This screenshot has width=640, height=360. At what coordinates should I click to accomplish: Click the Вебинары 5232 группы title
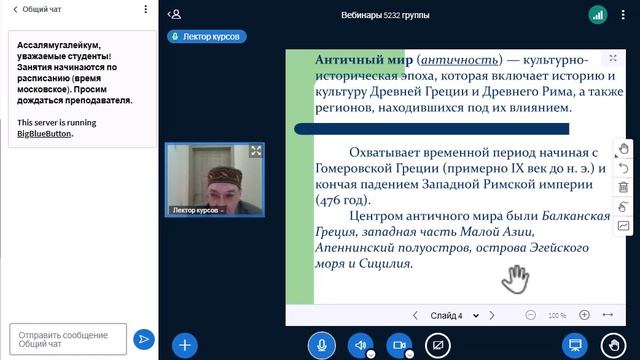click(385, 15)
